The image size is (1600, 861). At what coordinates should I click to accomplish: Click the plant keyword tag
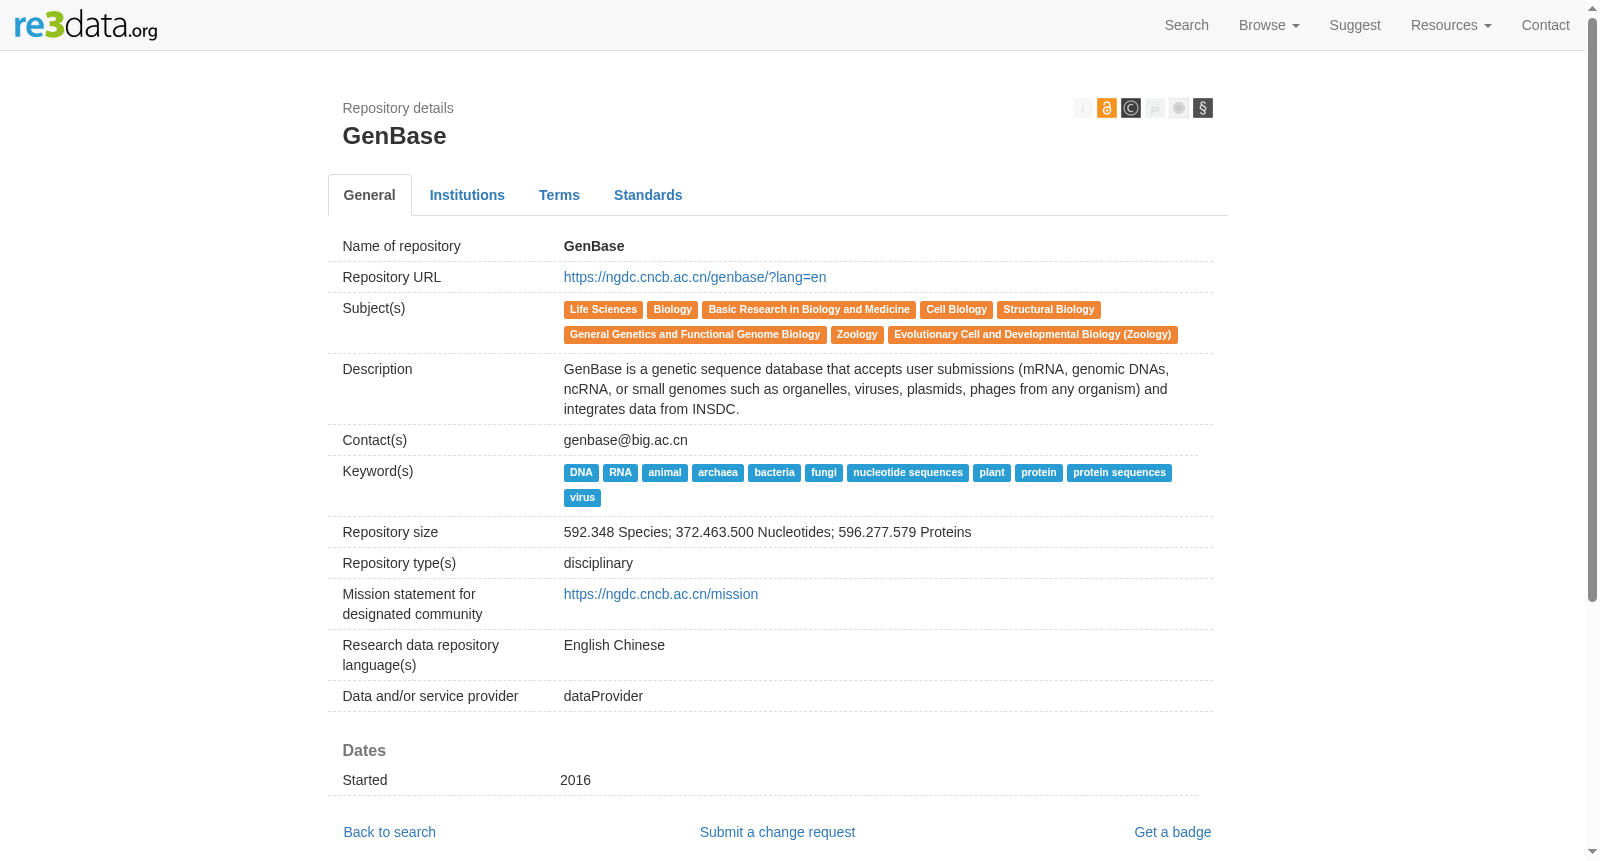tap(992, 473)
